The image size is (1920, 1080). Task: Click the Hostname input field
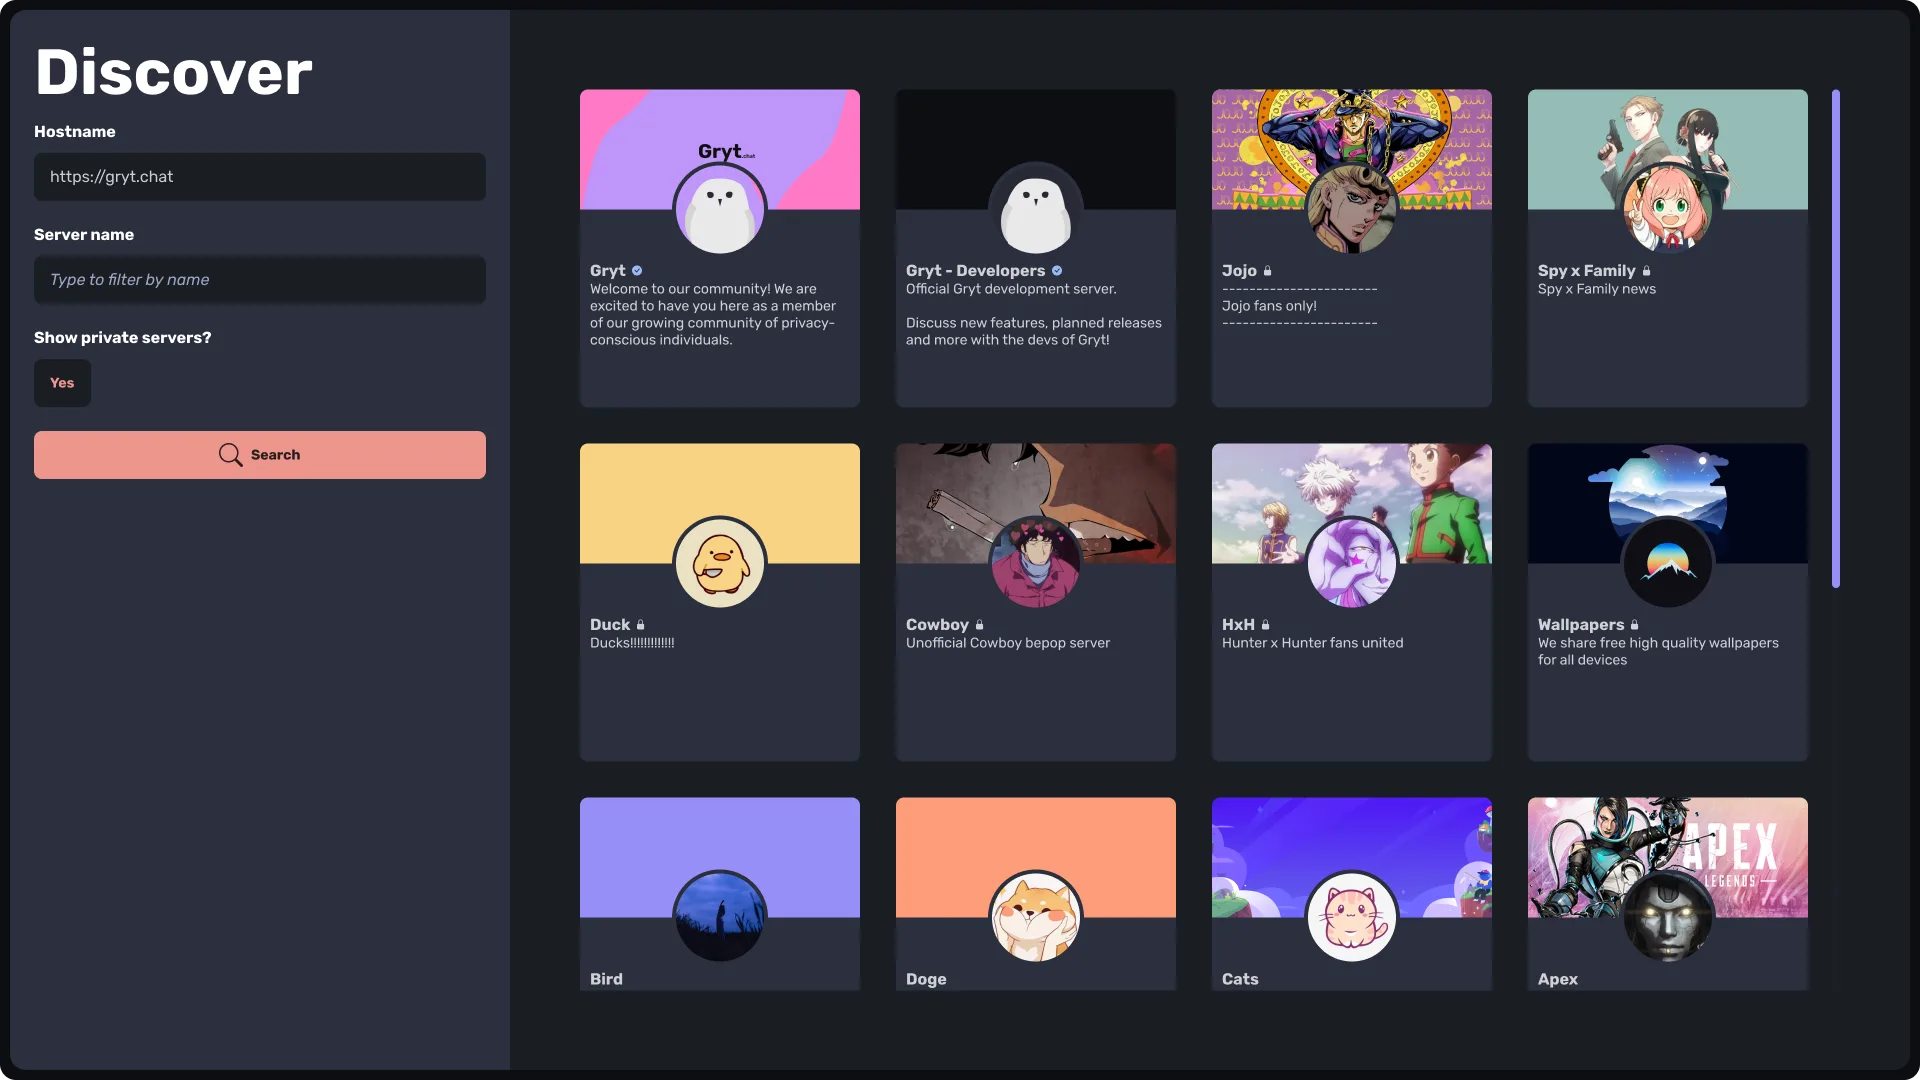[260, 177]
